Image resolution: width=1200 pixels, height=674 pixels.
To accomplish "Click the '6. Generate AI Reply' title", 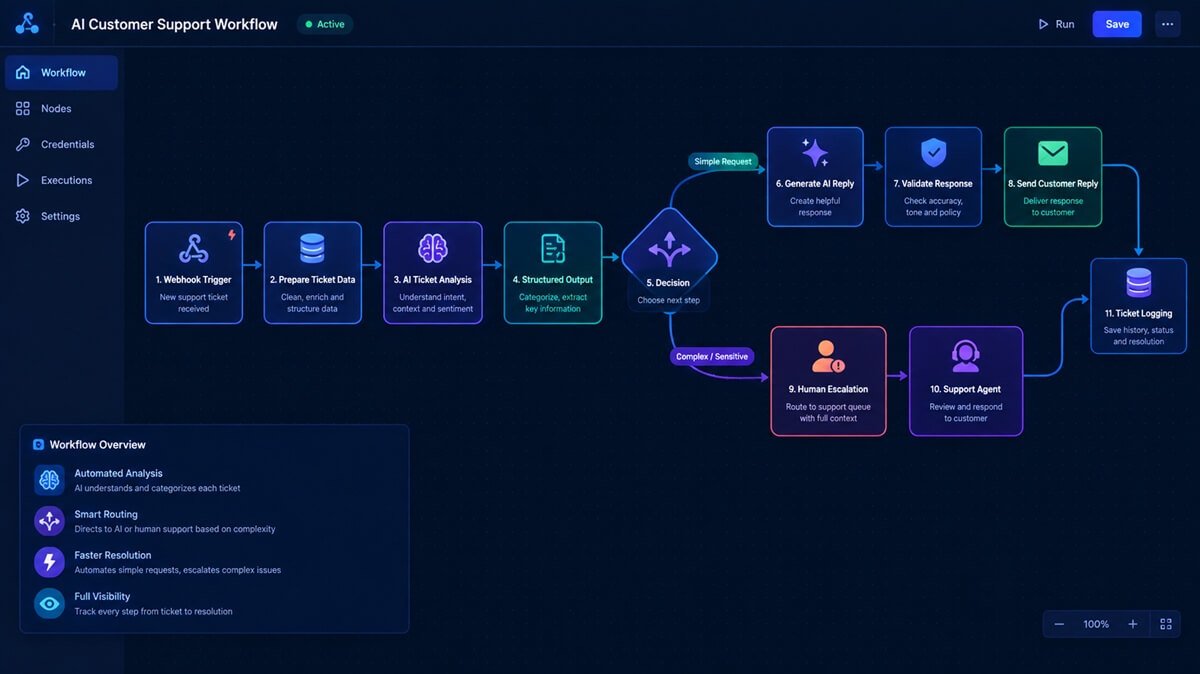I will [x=815, y=184].
